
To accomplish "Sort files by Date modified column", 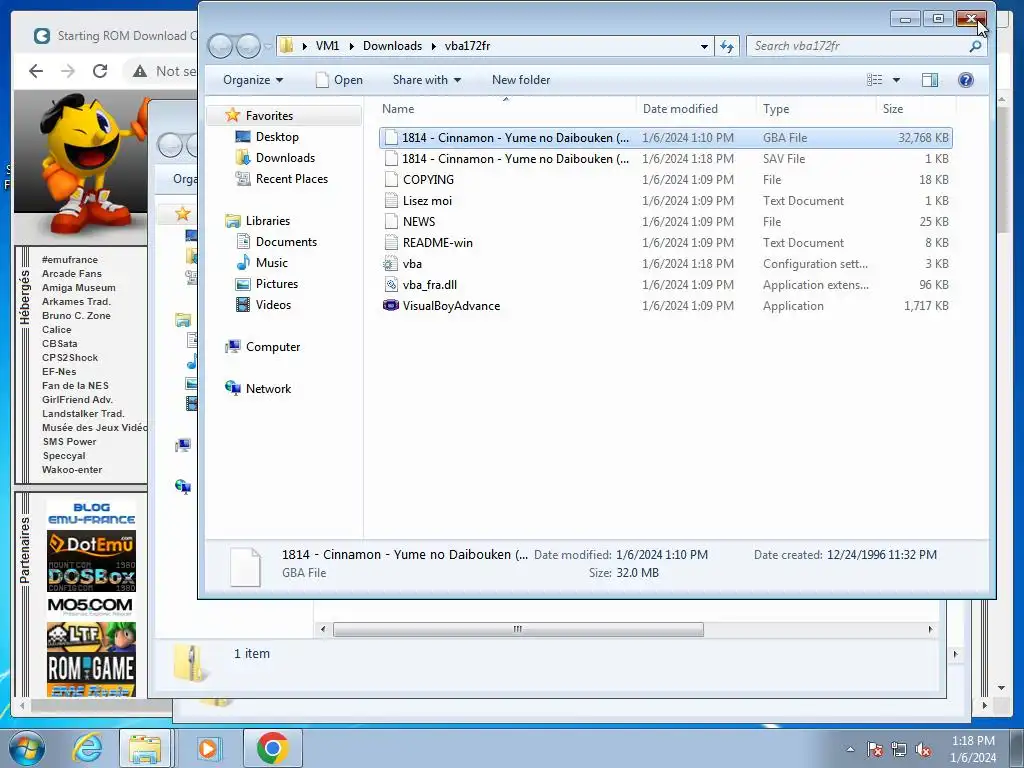I will (696, 109).
